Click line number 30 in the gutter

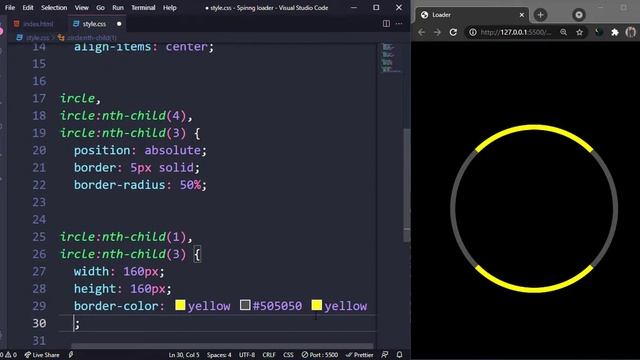point(39,323)
